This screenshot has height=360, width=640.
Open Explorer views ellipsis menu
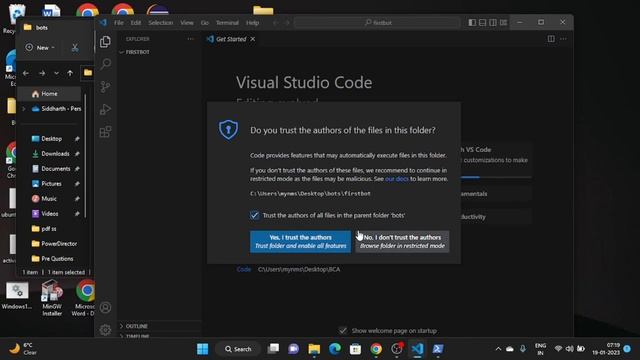coord(190,39)
